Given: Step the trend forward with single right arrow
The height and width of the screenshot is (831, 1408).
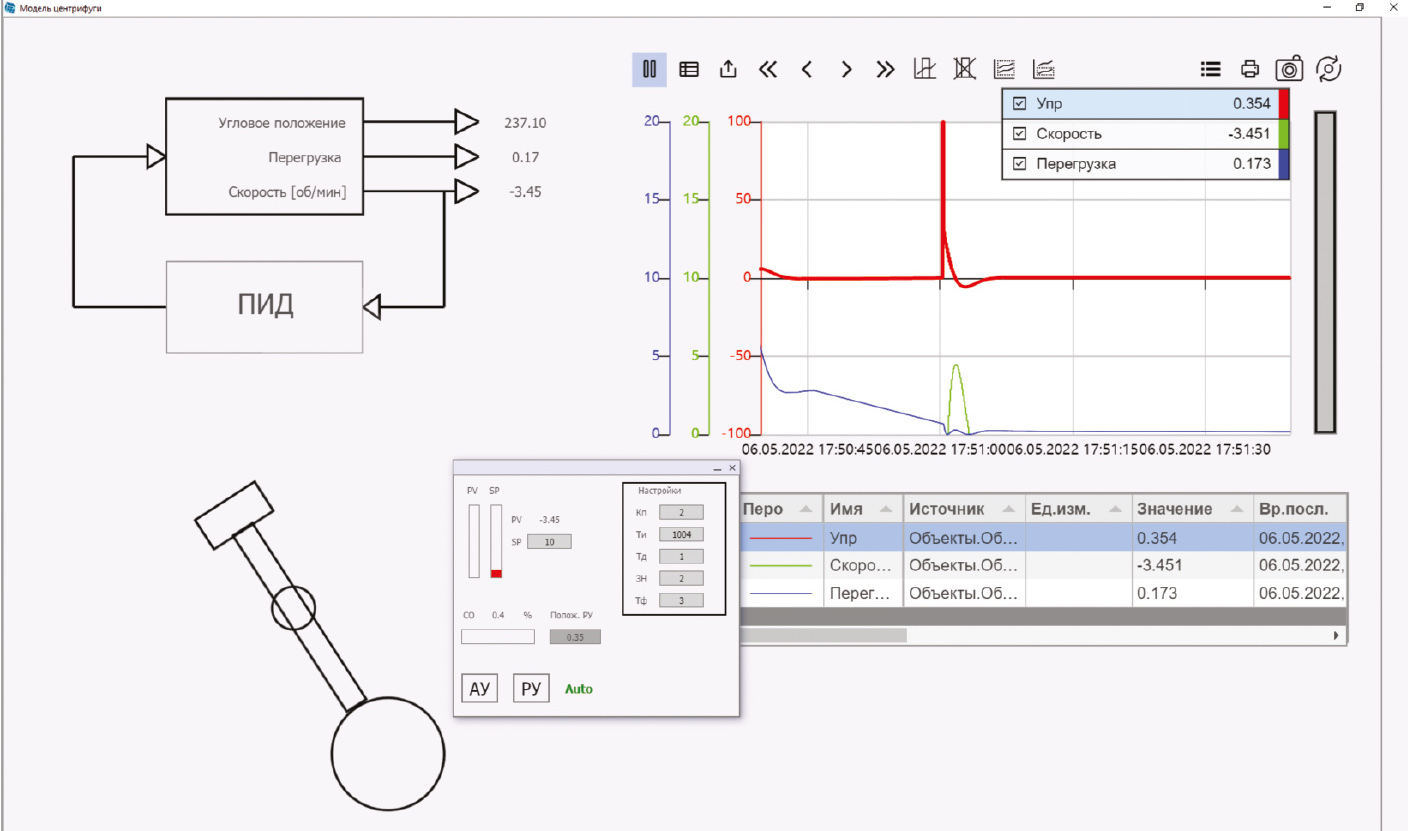Looking at the screenshot, I should click(846, 69).
